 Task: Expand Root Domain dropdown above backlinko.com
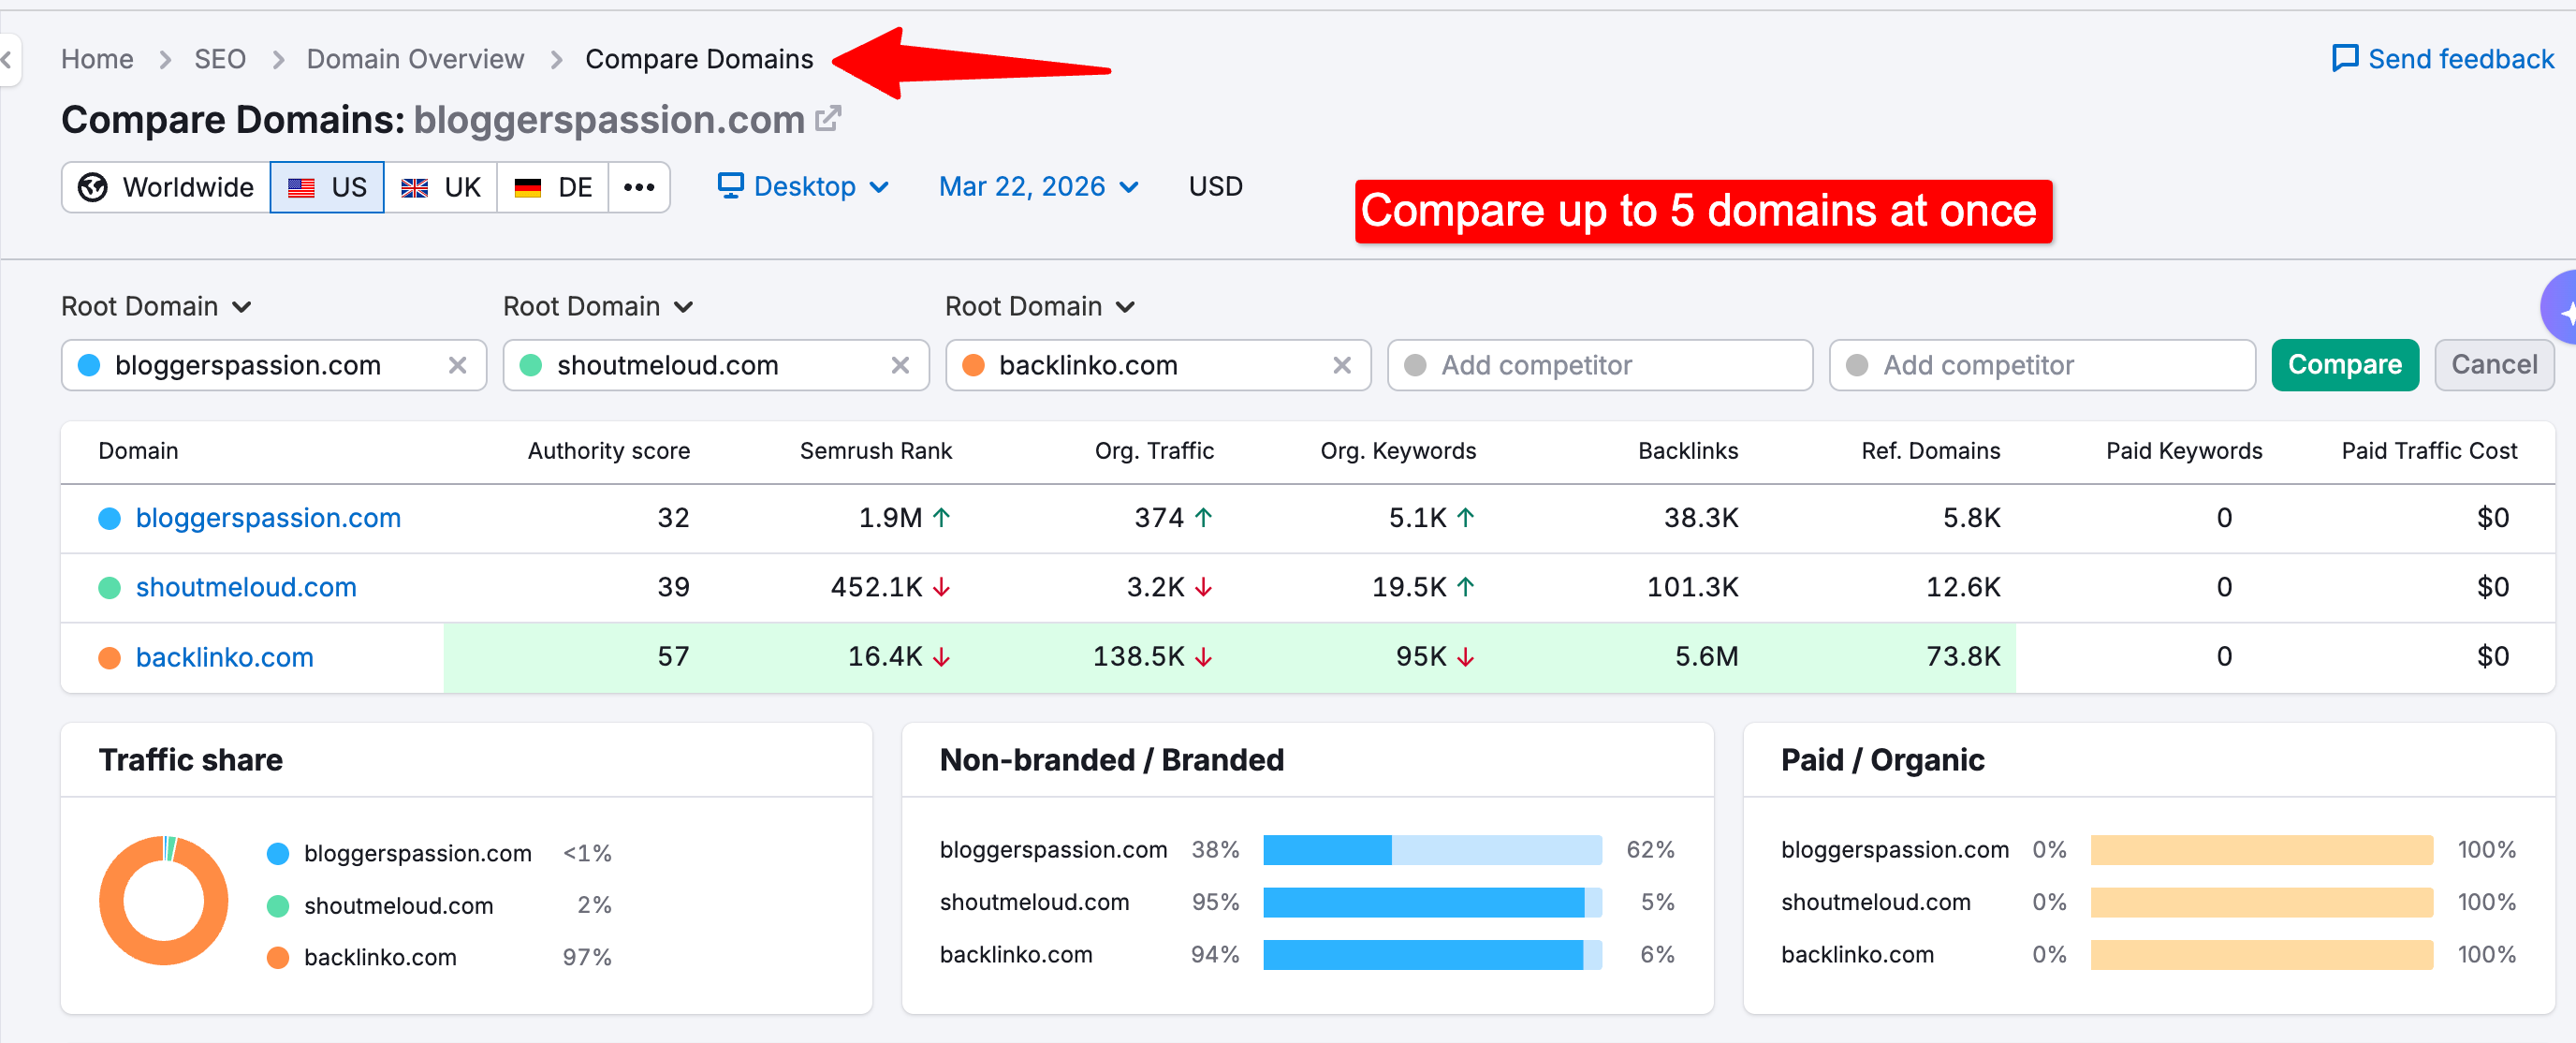coord(1040,307)
